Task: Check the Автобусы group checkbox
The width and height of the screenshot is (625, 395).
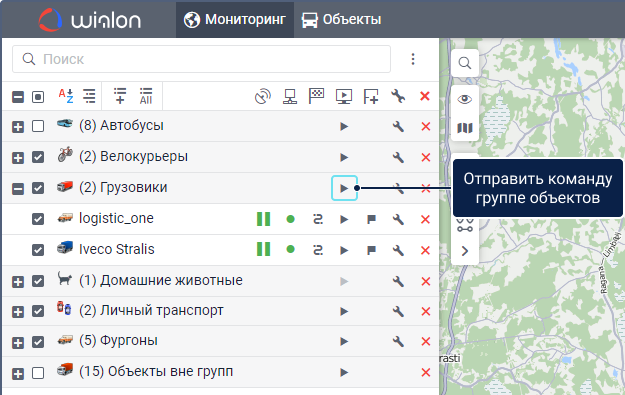Action: pyautogui.click(x=38, y=126)
